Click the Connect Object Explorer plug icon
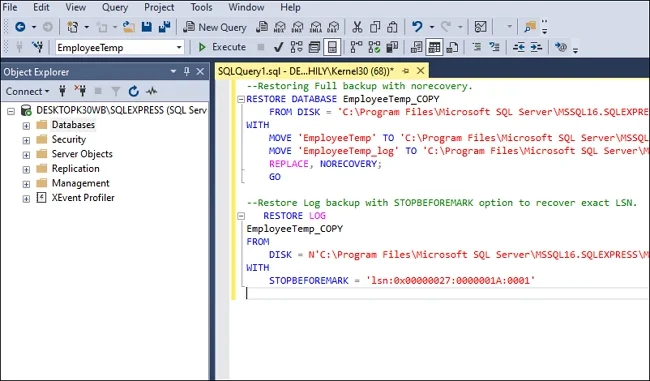The image size is (650, 381). (x=62, y=91)
